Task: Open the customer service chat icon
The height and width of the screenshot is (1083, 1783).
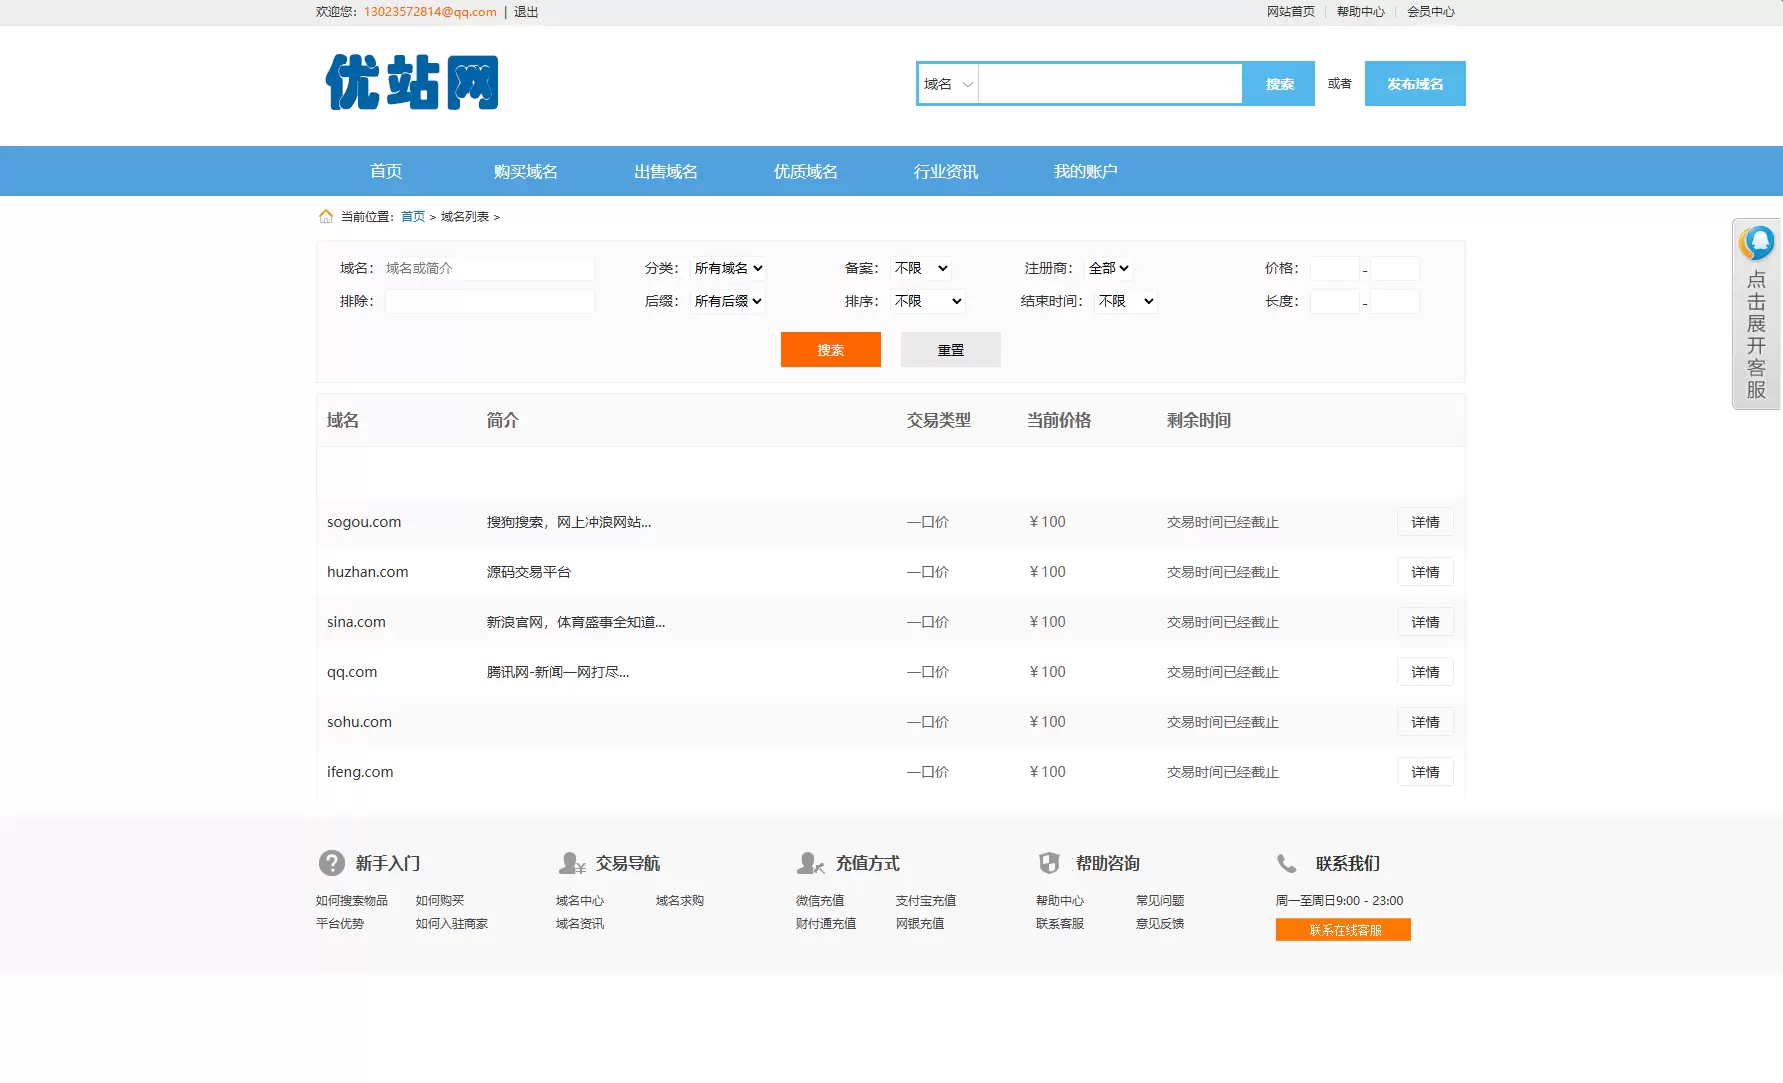Action: pos(1756,243)
